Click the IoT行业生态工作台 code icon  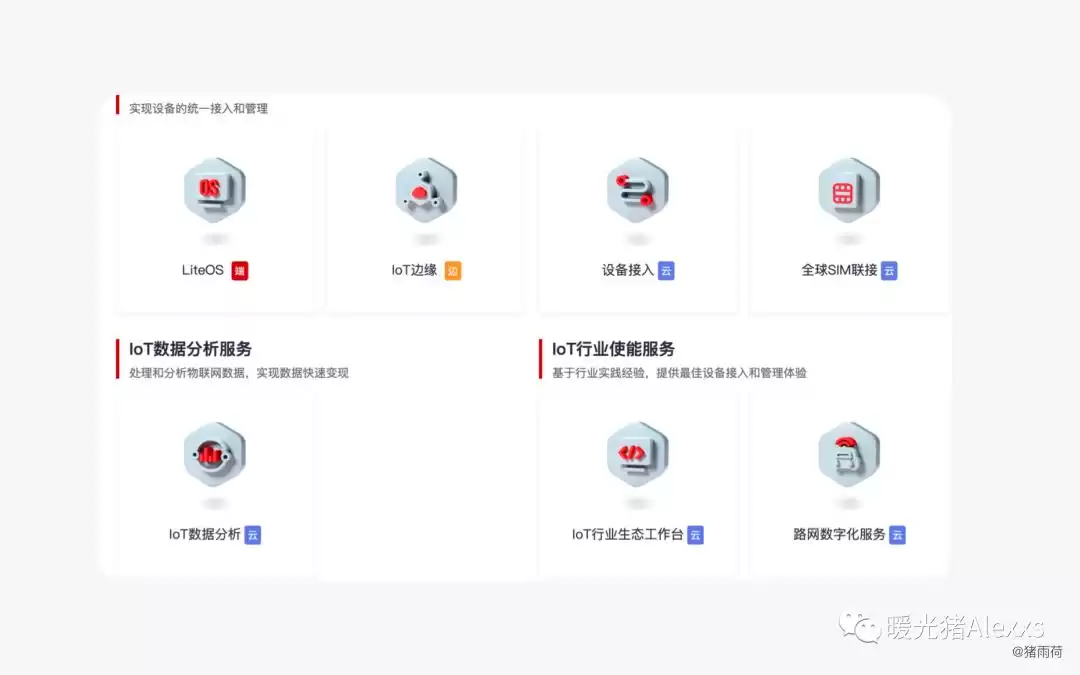tap(638, 455)
